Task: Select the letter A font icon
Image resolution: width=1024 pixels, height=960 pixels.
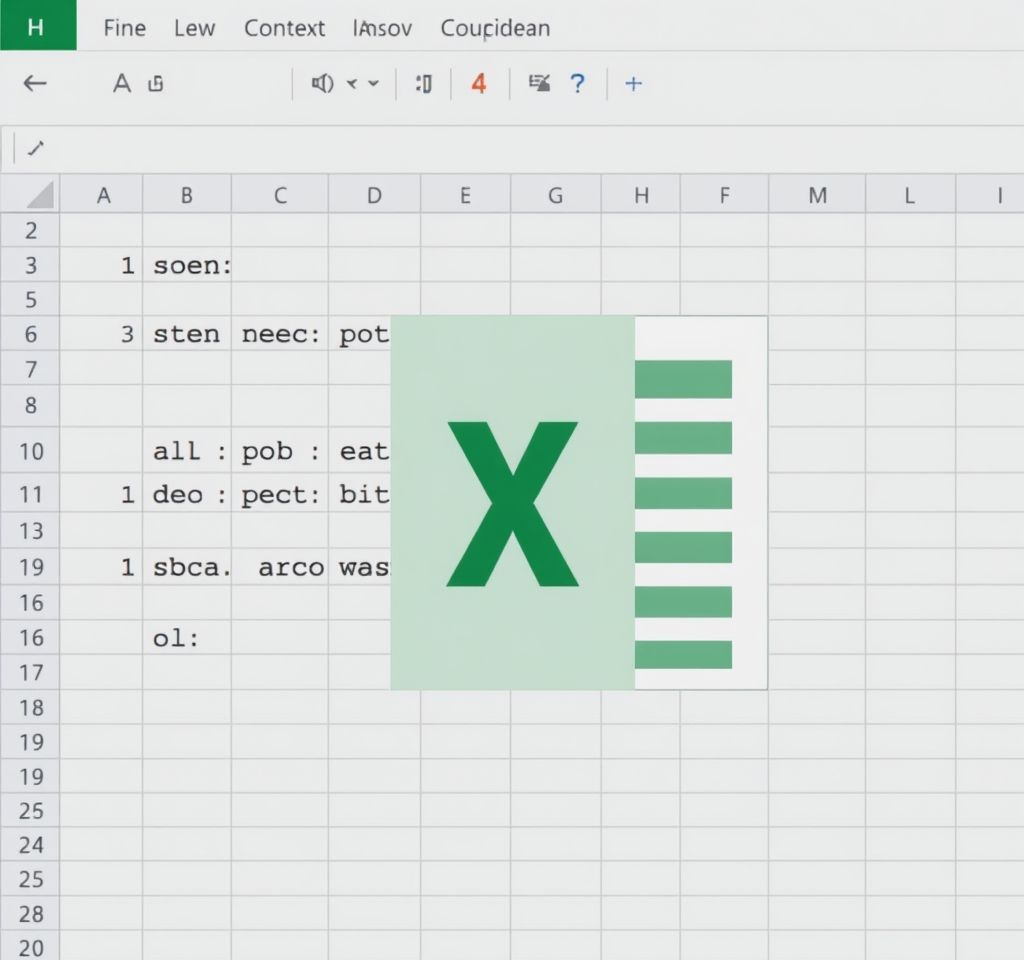Action: (x=121, y=84)
